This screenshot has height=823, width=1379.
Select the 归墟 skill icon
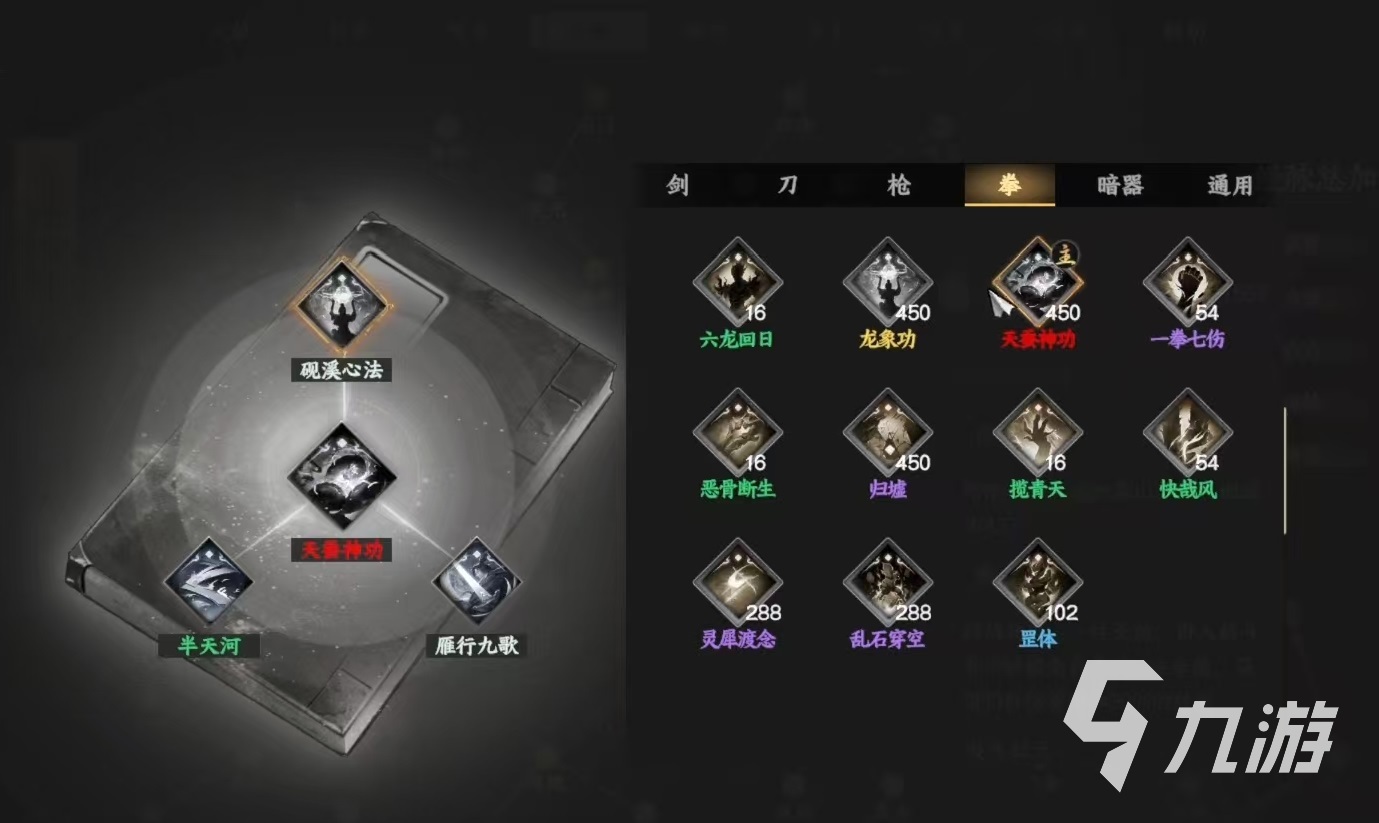[x=887, y=434]
